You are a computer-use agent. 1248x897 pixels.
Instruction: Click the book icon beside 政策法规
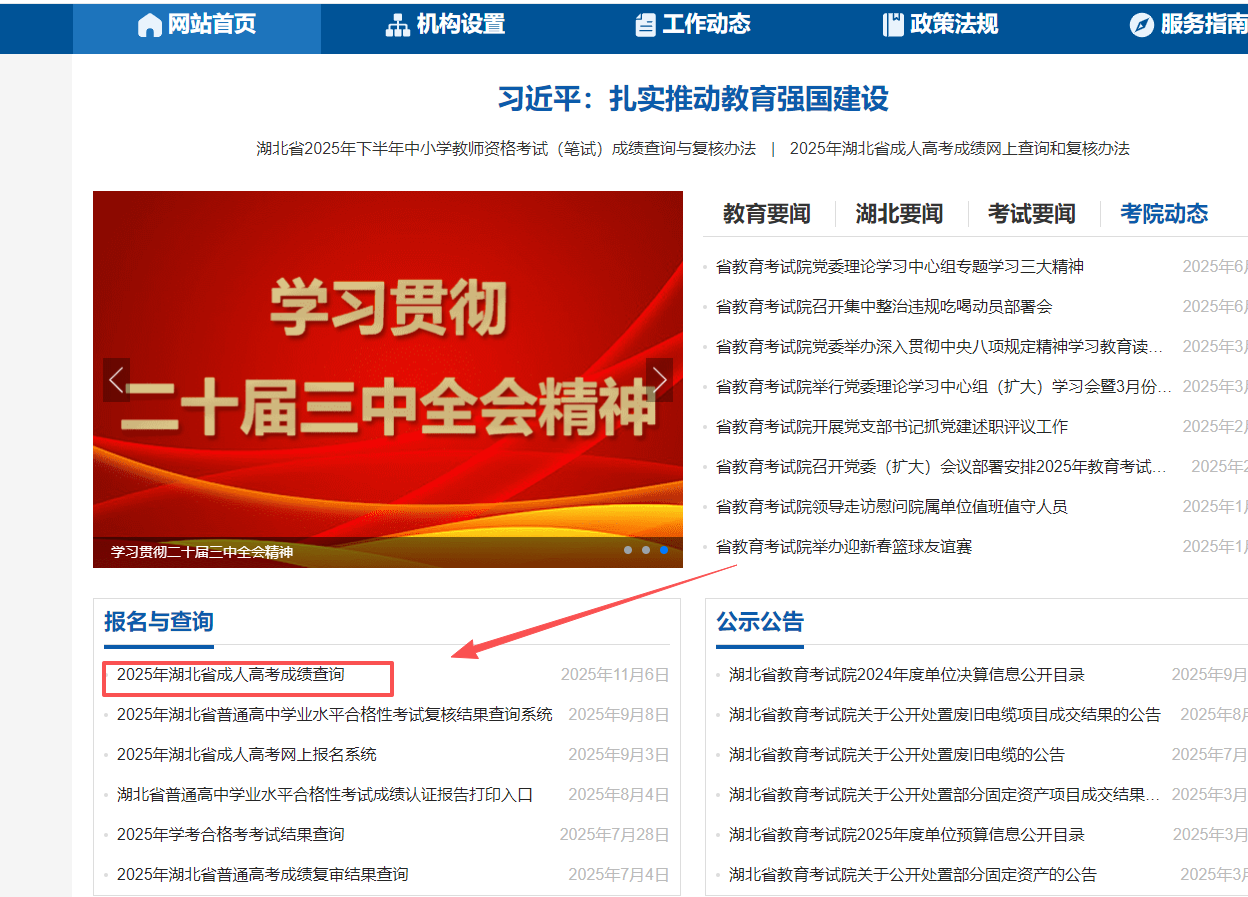point(893,25)
